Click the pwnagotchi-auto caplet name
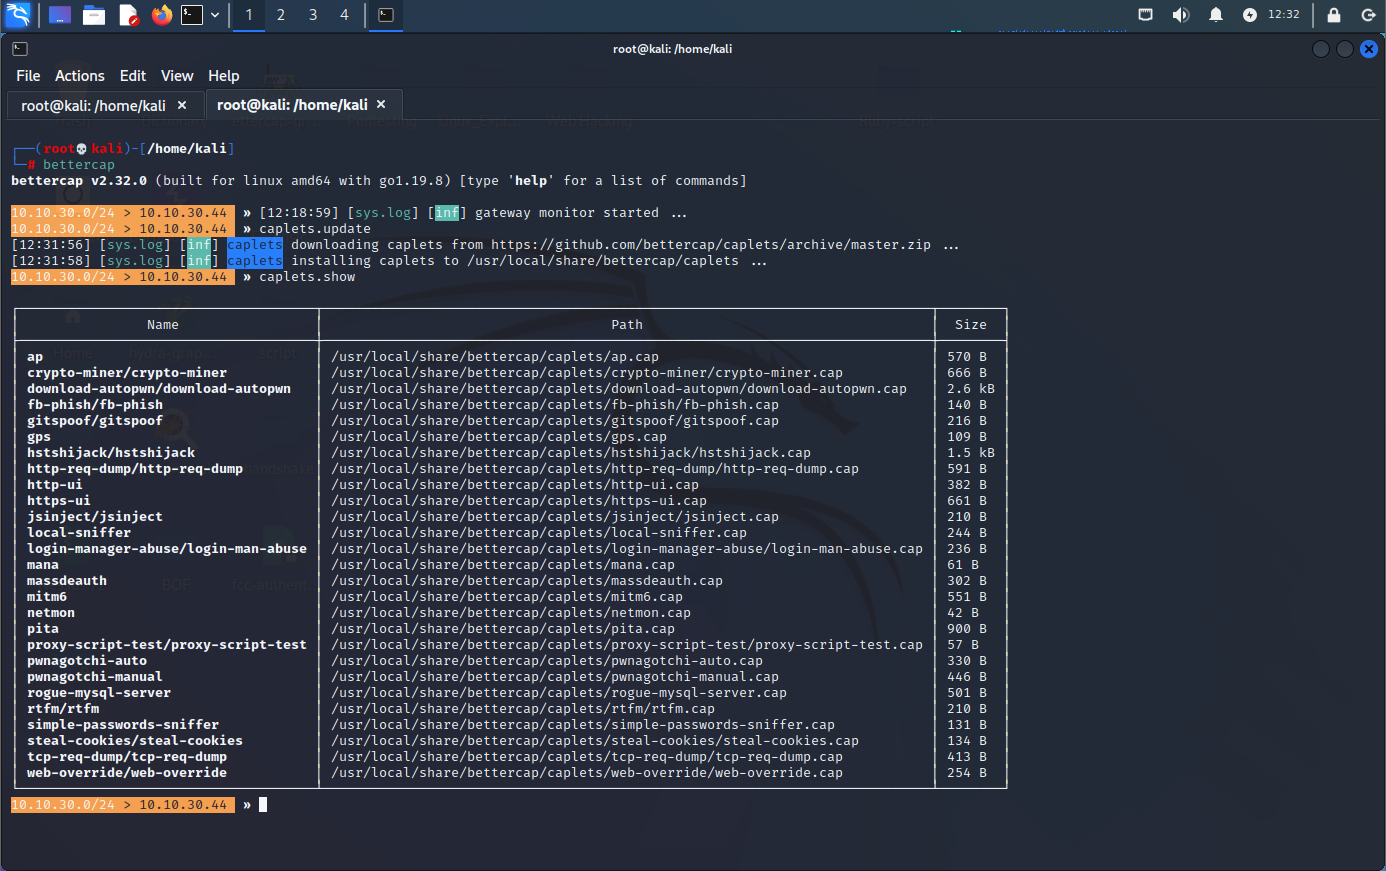The height and width of the screenshot is (871, 1386). coord(87,661)
